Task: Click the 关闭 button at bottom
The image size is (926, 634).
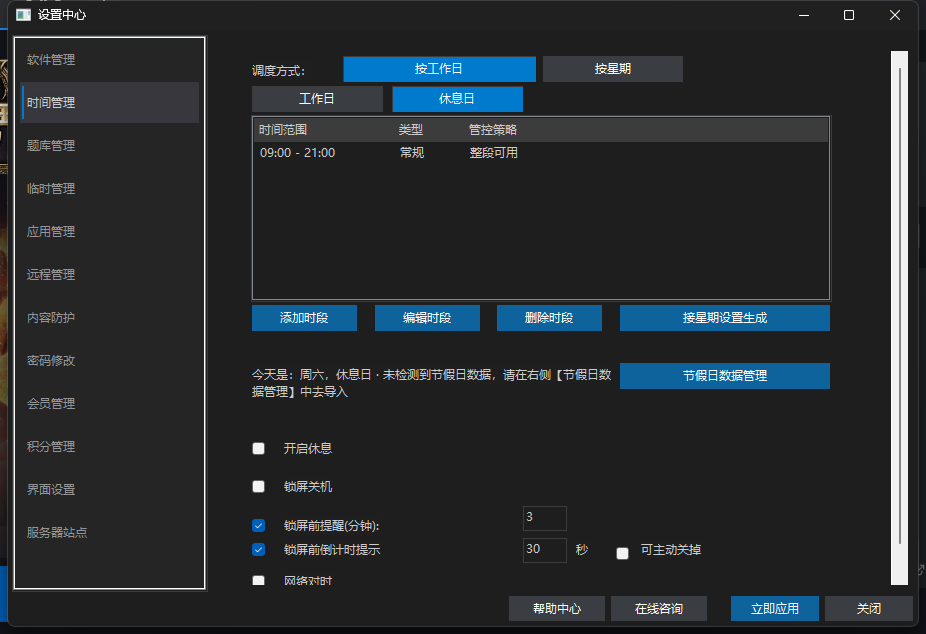Action: (x=869, y=609)
